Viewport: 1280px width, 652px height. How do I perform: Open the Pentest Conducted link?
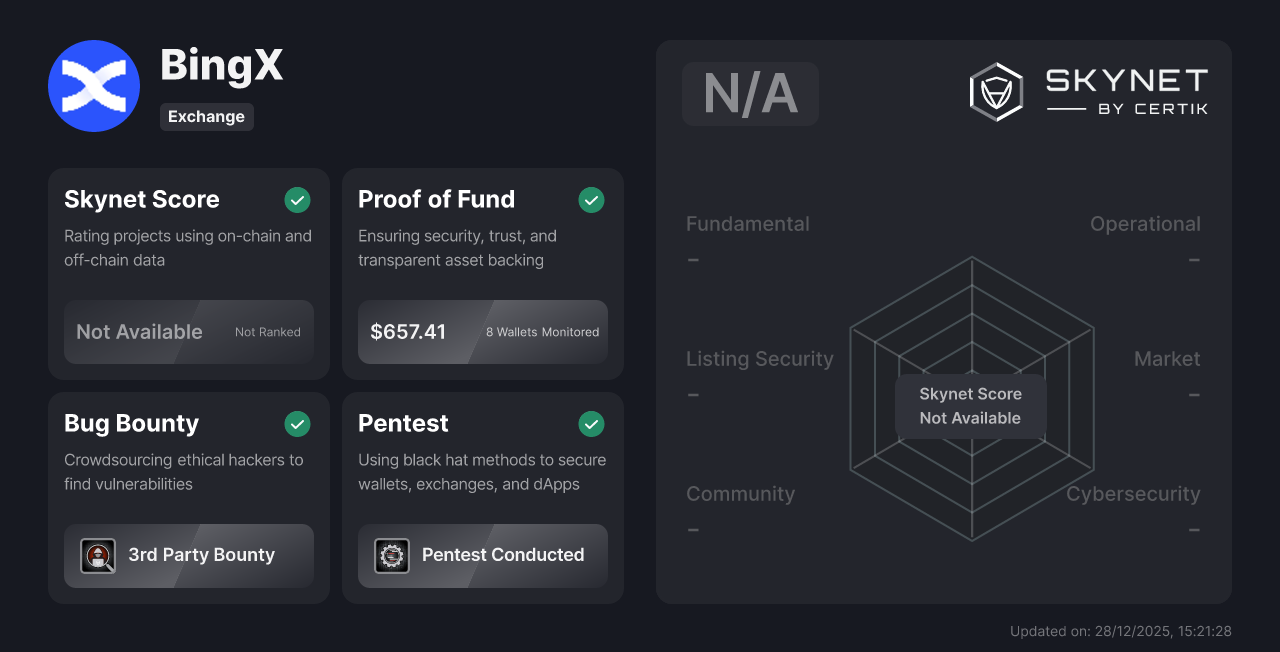click(x=483, y=556)
